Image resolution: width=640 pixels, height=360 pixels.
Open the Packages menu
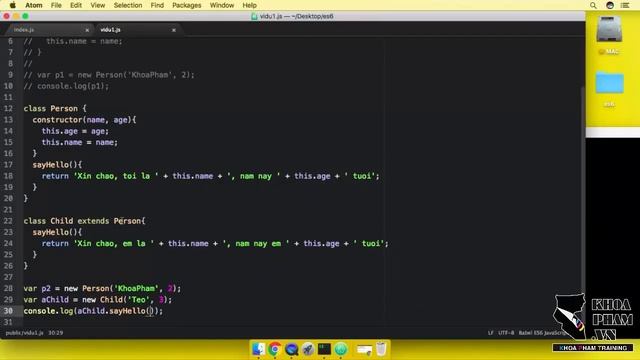[x=187, y=5]
